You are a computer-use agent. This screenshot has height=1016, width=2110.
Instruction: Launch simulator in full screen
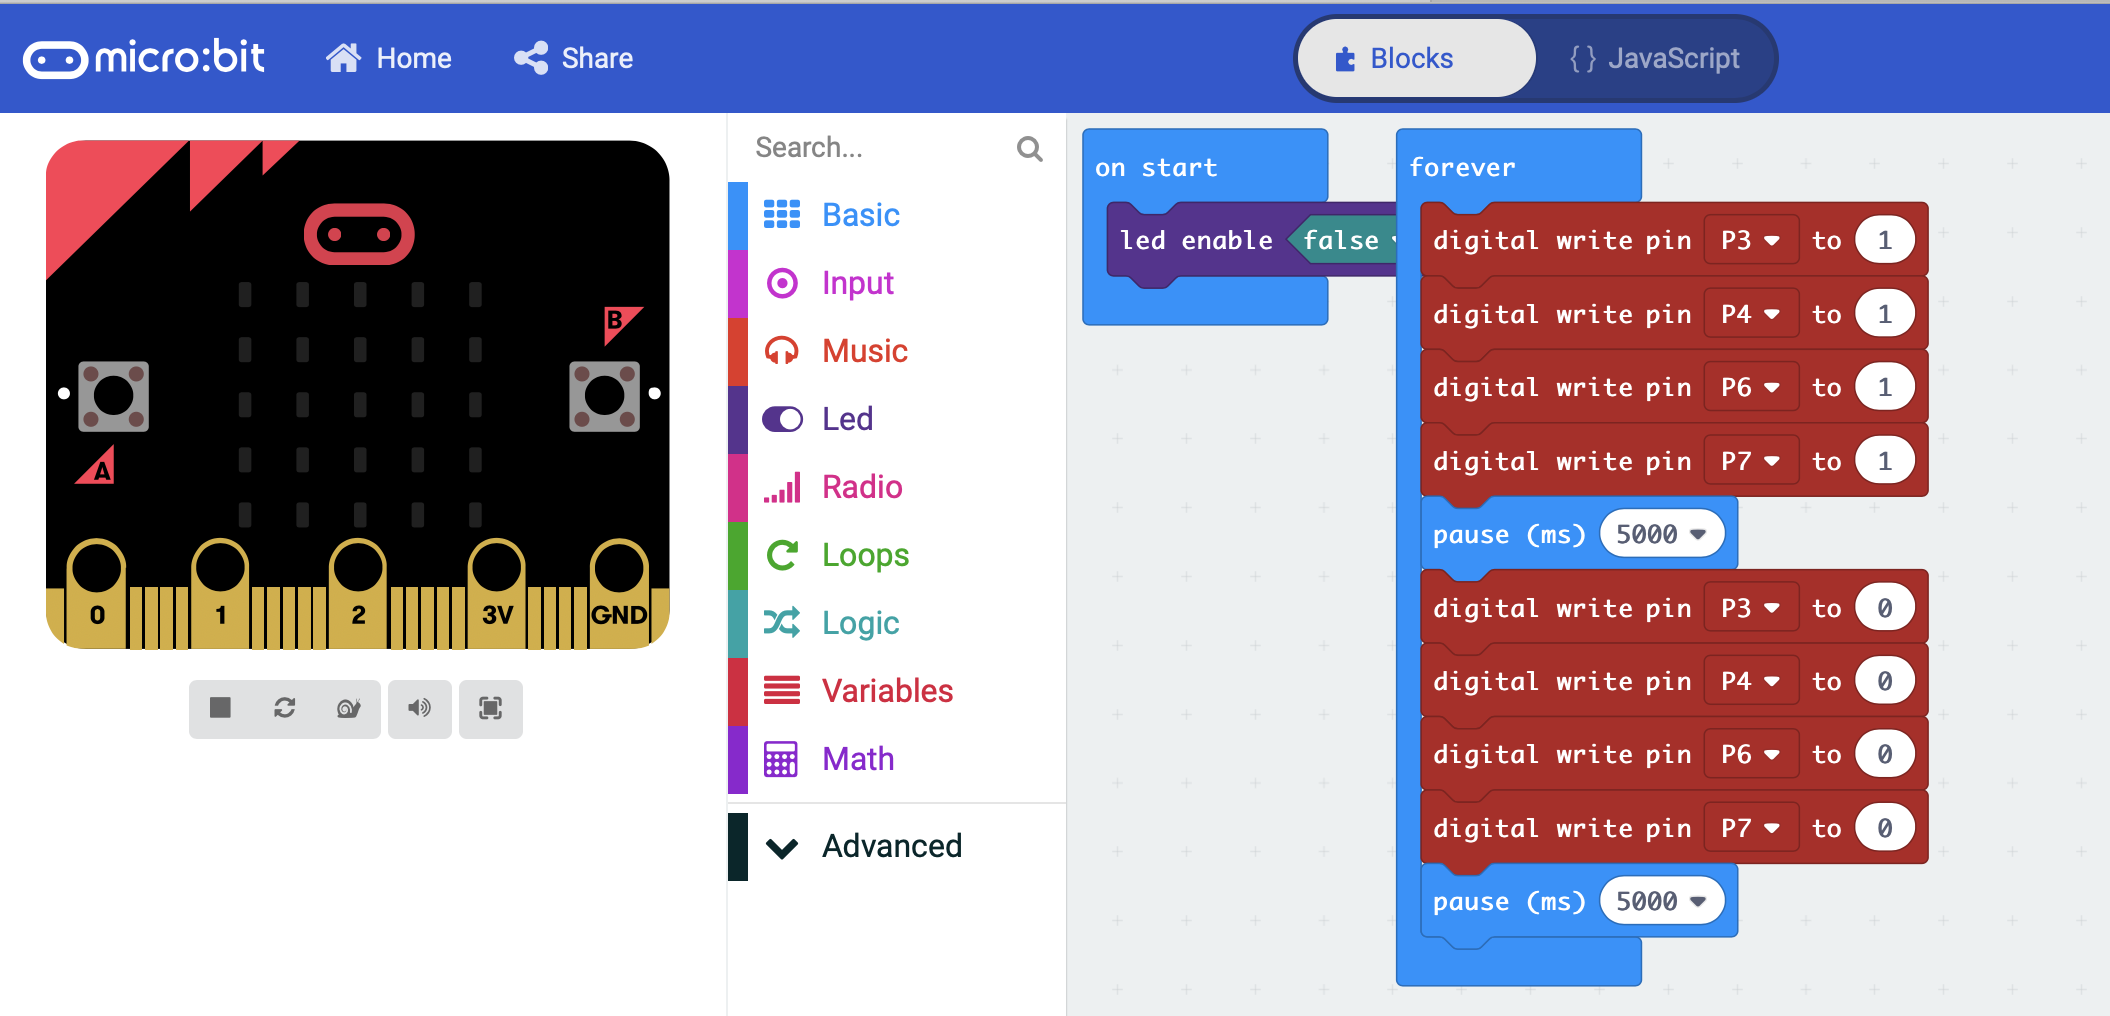(490, 709)
